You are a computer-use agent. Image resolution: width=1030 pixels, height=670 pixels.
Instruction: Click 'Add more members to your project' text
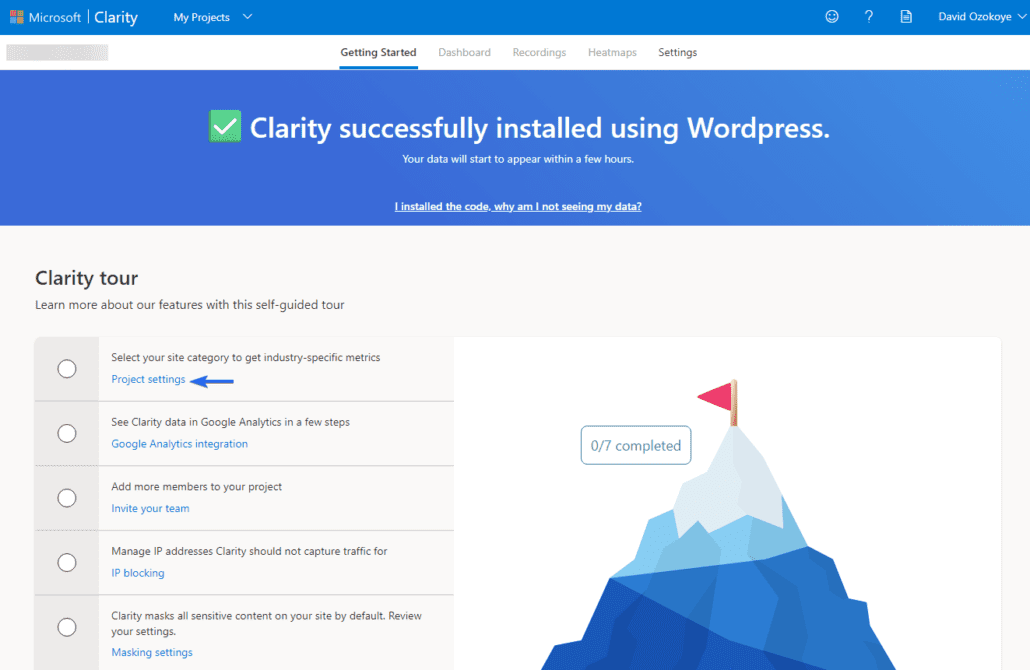196,487
